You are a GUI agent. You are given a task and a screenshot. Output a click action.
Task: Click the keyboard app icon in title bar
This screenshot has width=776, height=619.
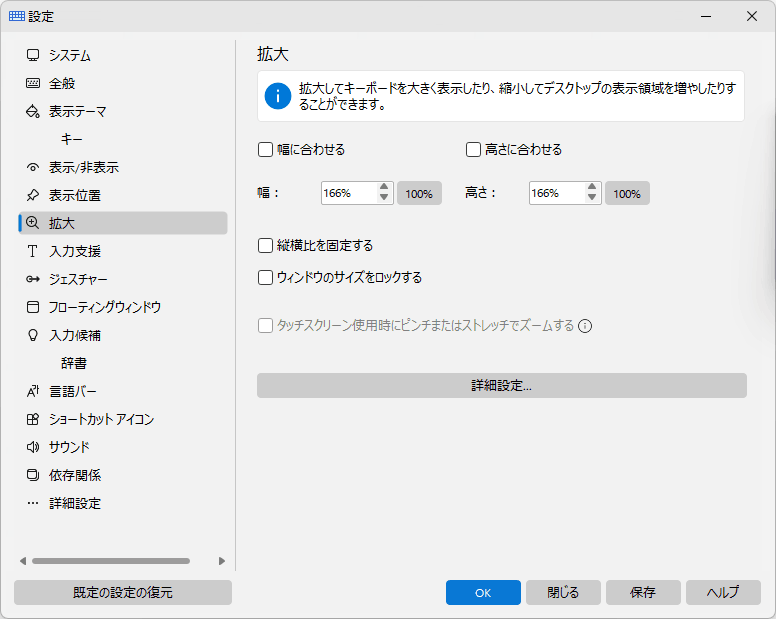coord(16,16)
